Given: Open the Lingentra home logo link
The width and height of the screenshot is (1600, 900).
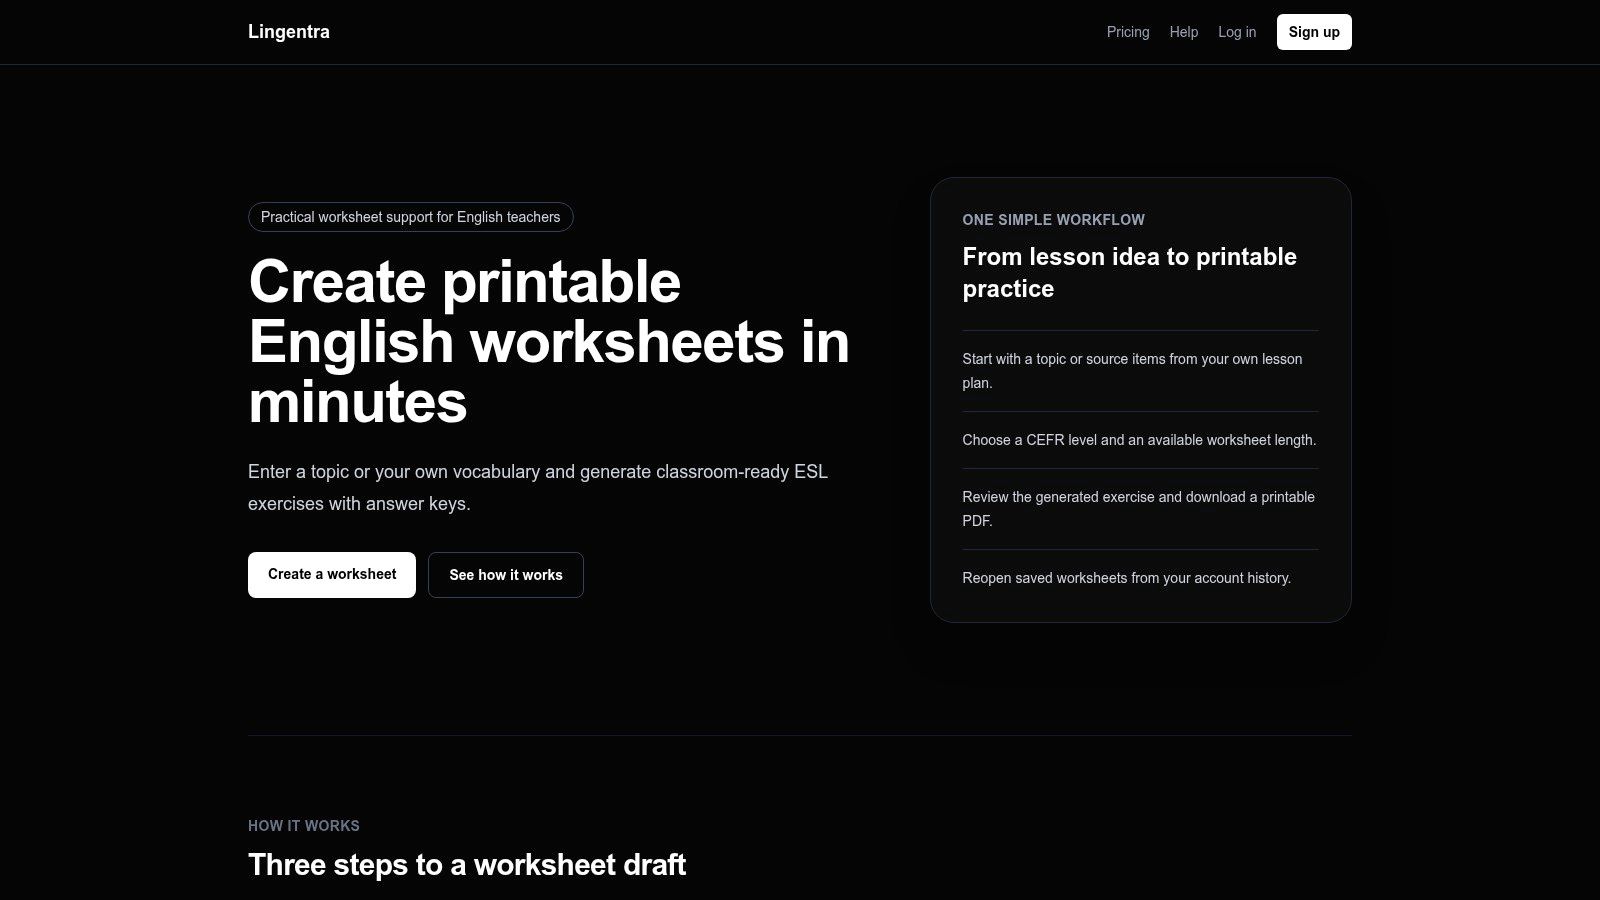Looking at the screenshot, I should (x=289, y=32).
